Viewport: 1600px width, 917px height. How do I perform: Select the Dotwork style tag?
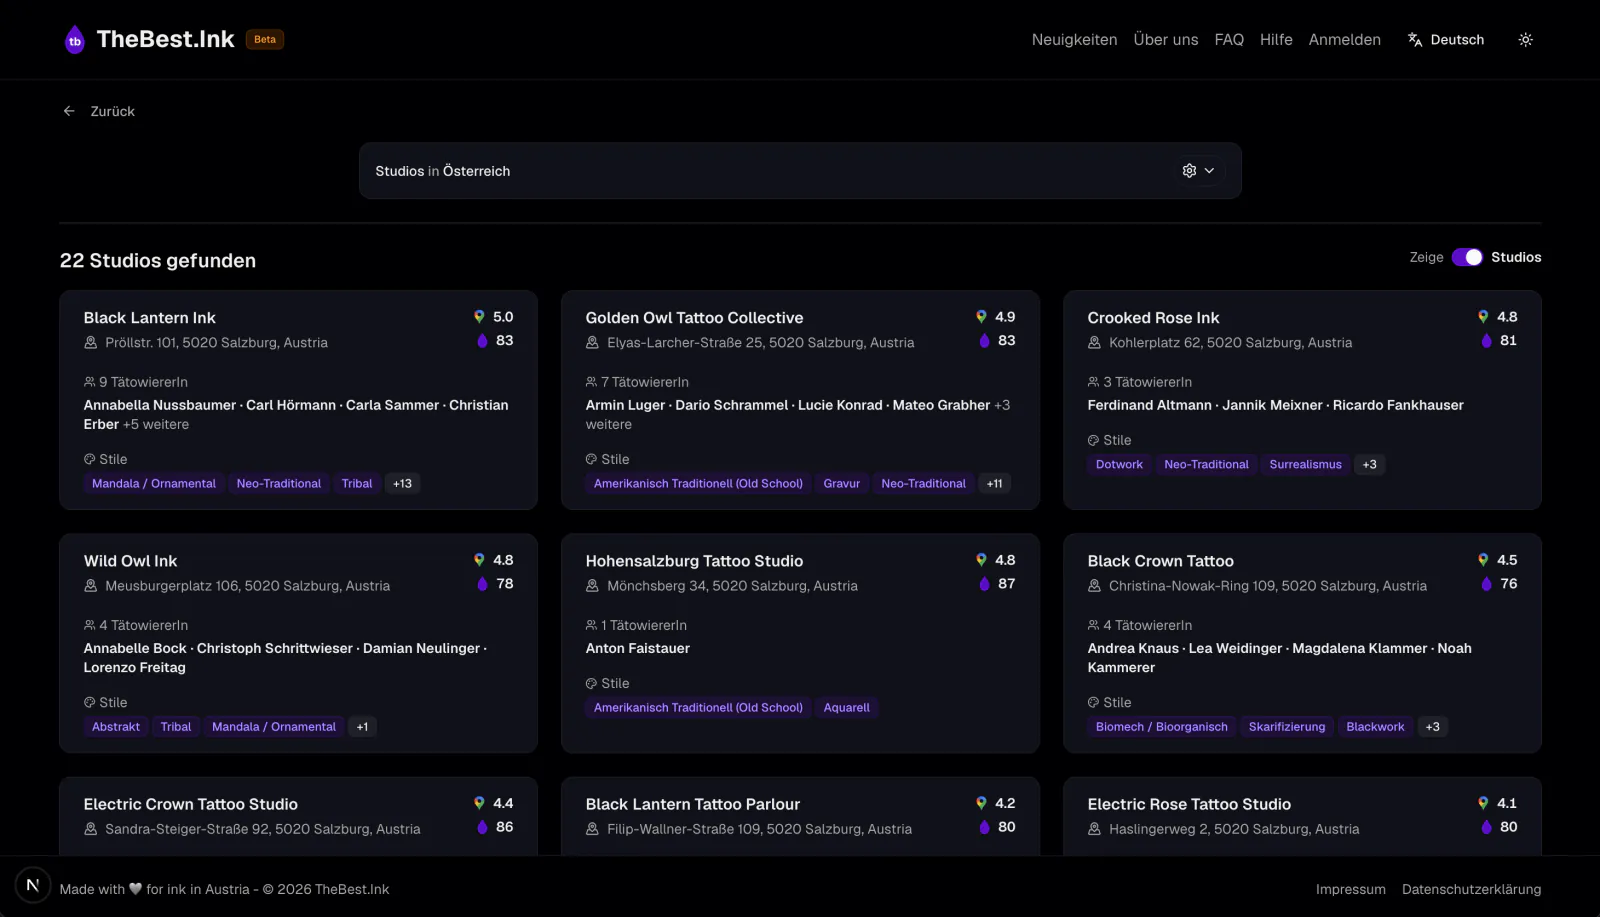[1119, 465]
